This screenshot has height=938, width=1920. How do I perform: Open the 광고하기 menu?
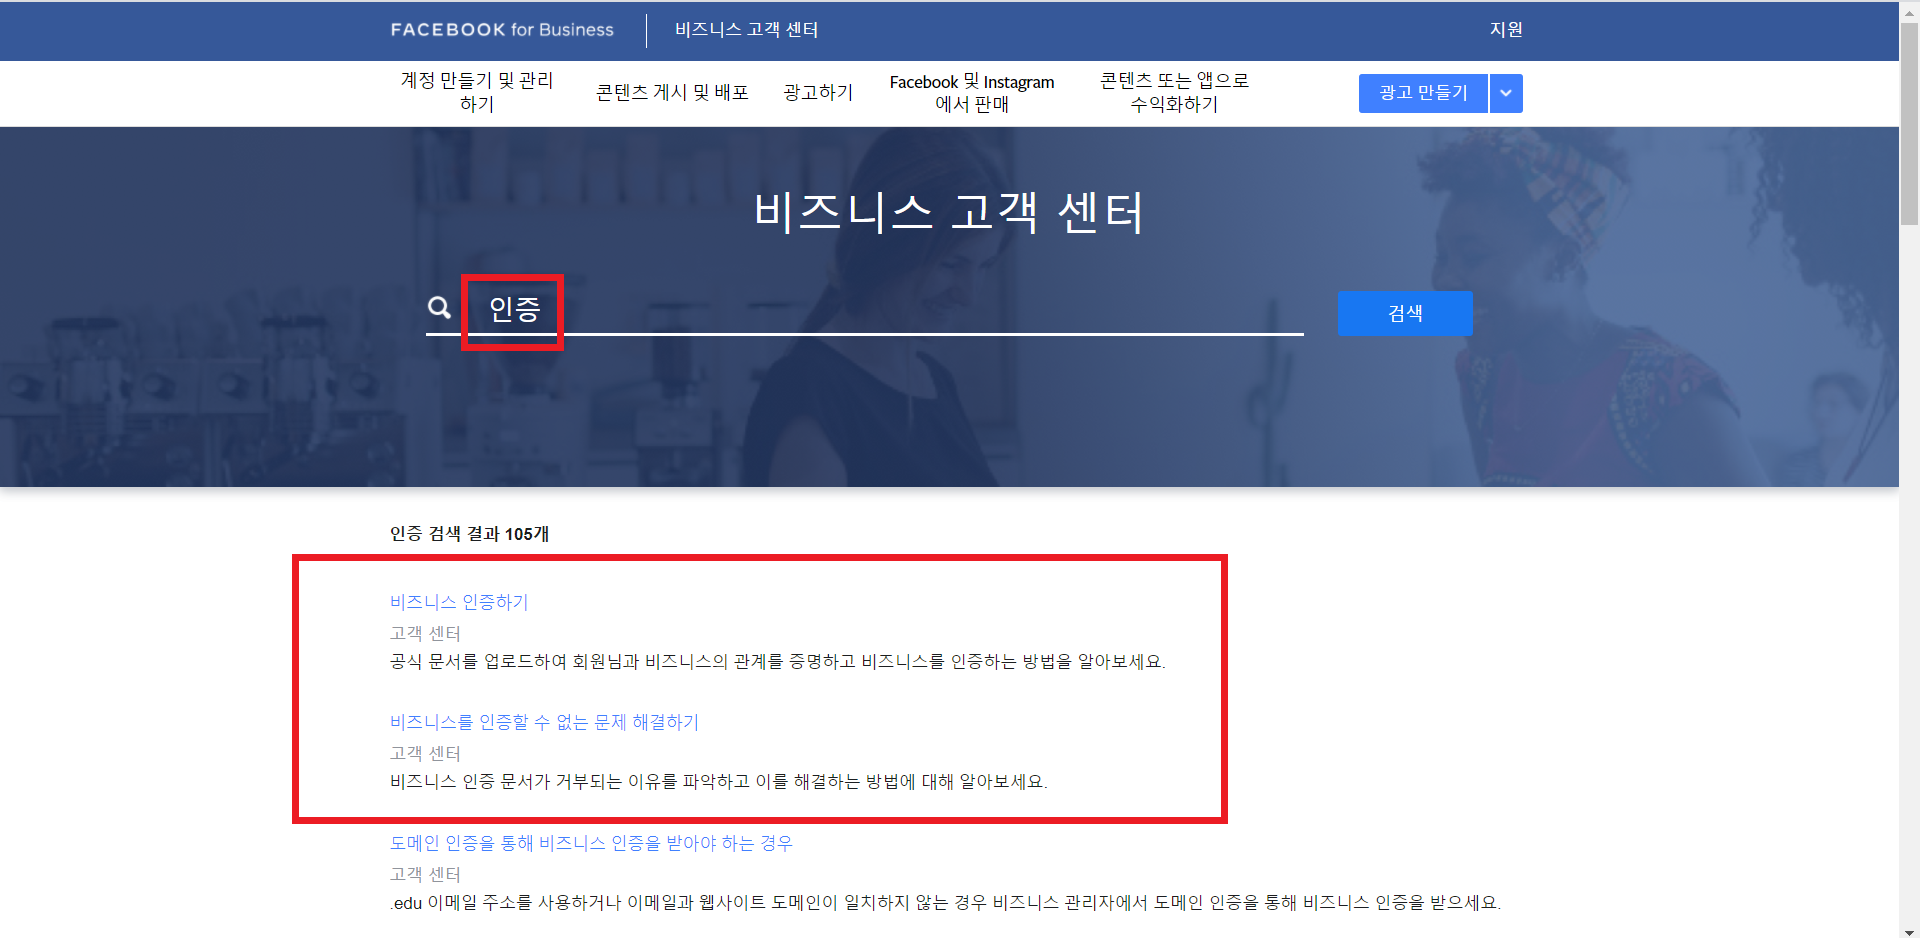(818, 92)
